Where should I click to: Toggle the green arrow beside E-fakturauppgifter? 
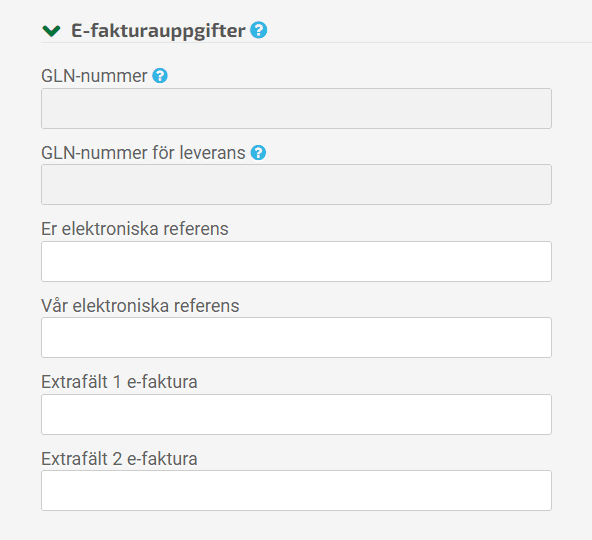pyautogui.click(x=51, y=31)
